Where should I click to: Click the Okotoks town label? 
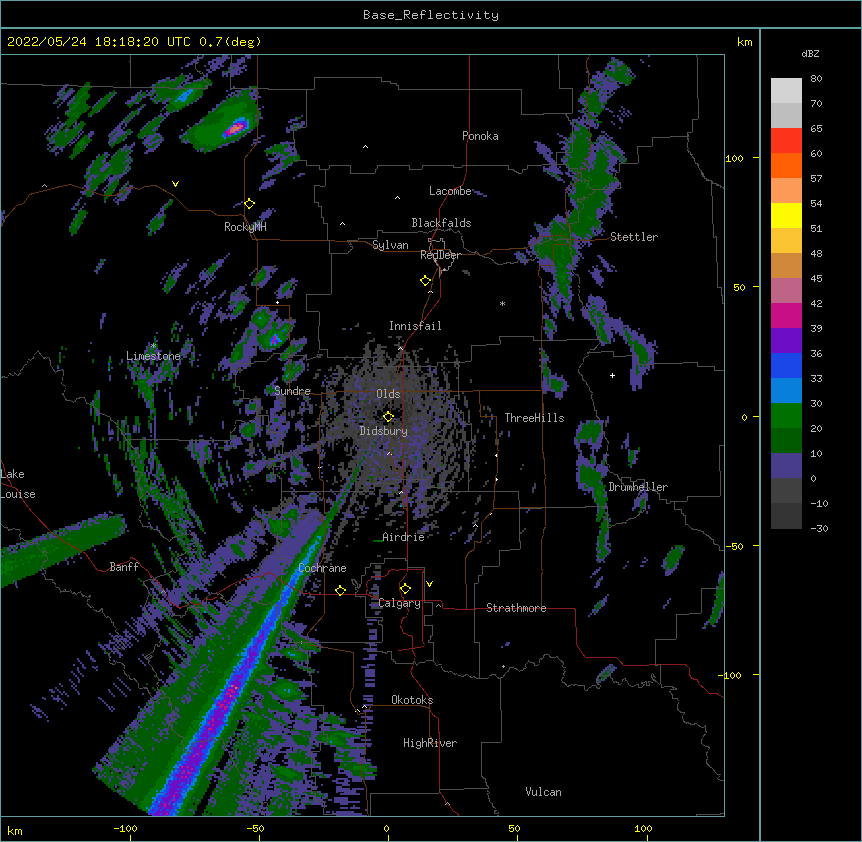[x=412, y=700]
